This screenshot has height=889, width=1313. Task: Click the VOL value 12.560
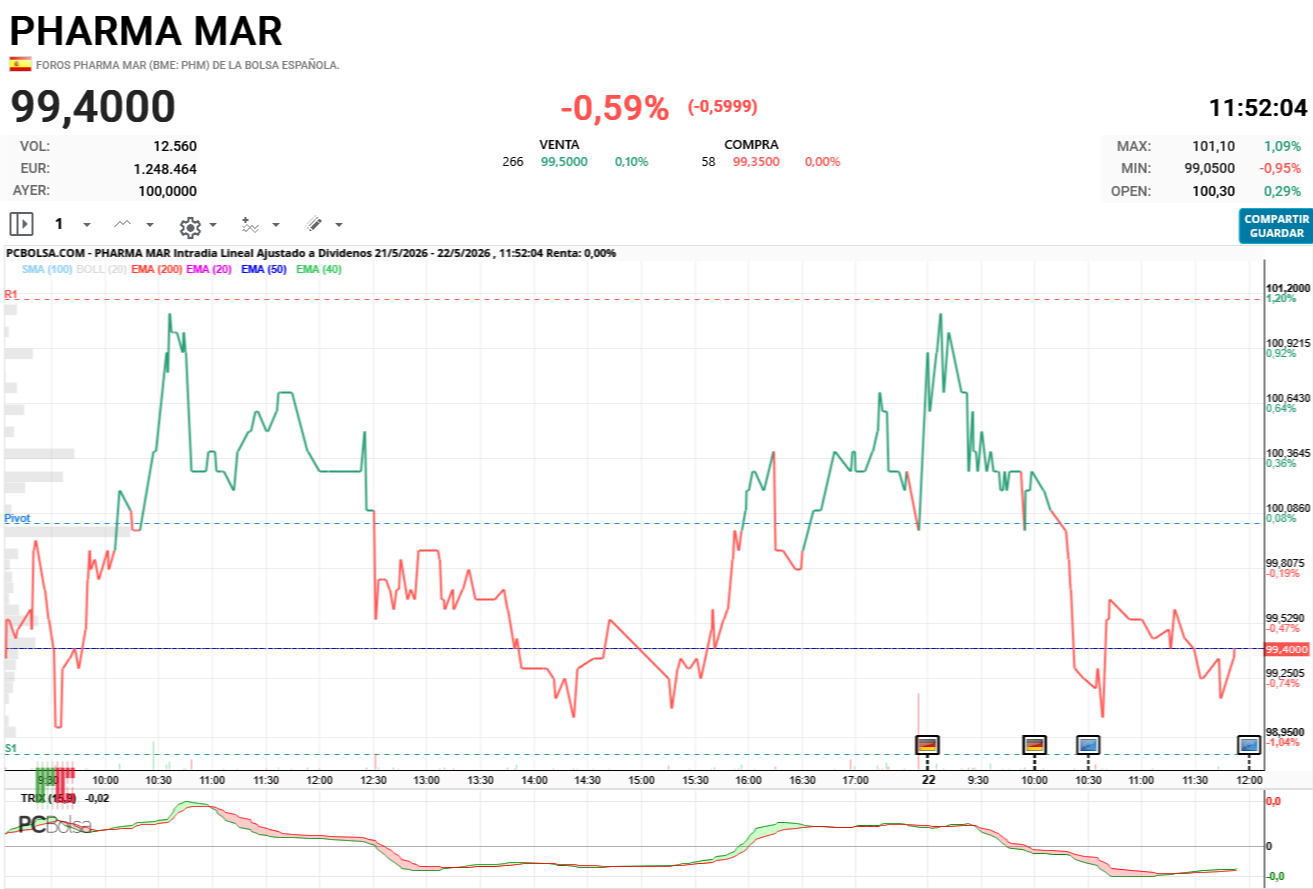175,146
